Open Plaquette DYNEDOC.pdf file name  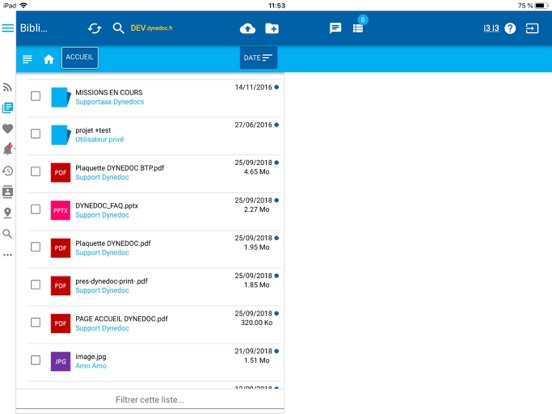click(113, 243)
